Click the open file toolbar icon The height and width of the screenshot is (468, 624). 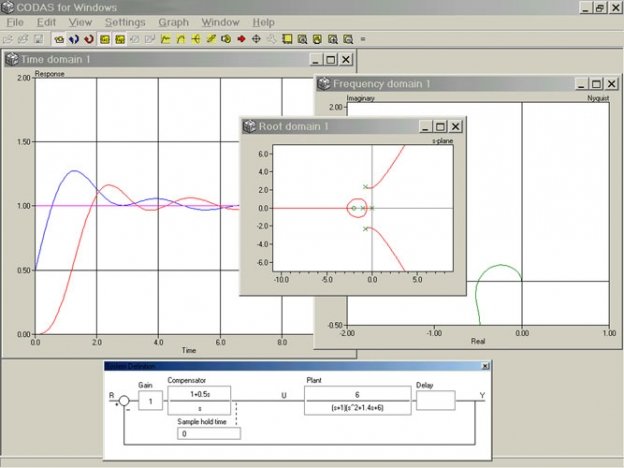click(x=8, y=40)
